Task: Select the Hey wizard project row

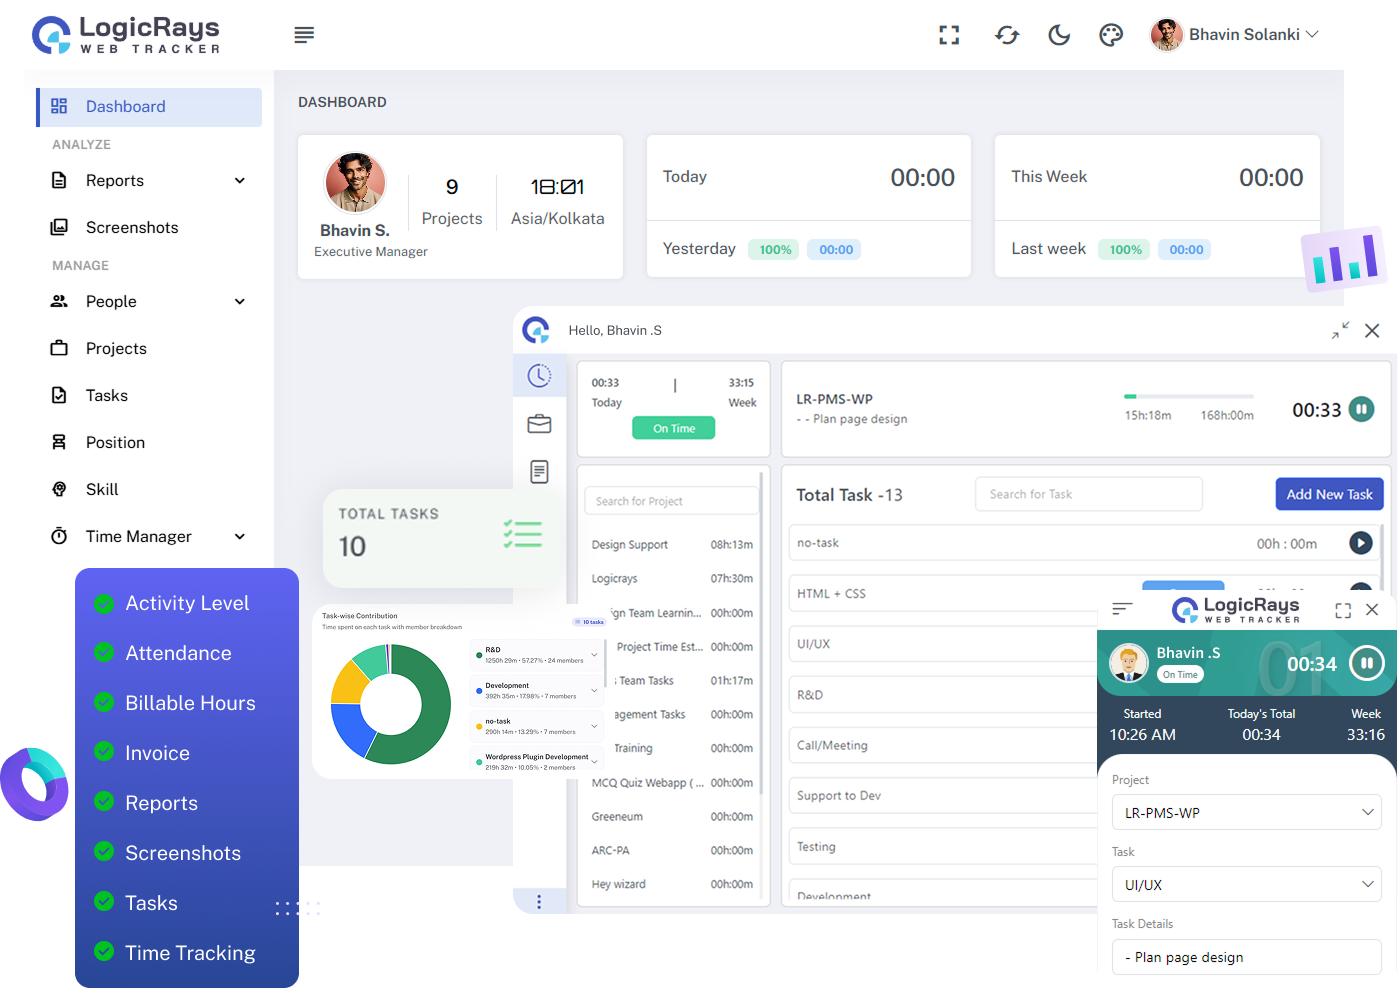Action: tap(672, 885)
